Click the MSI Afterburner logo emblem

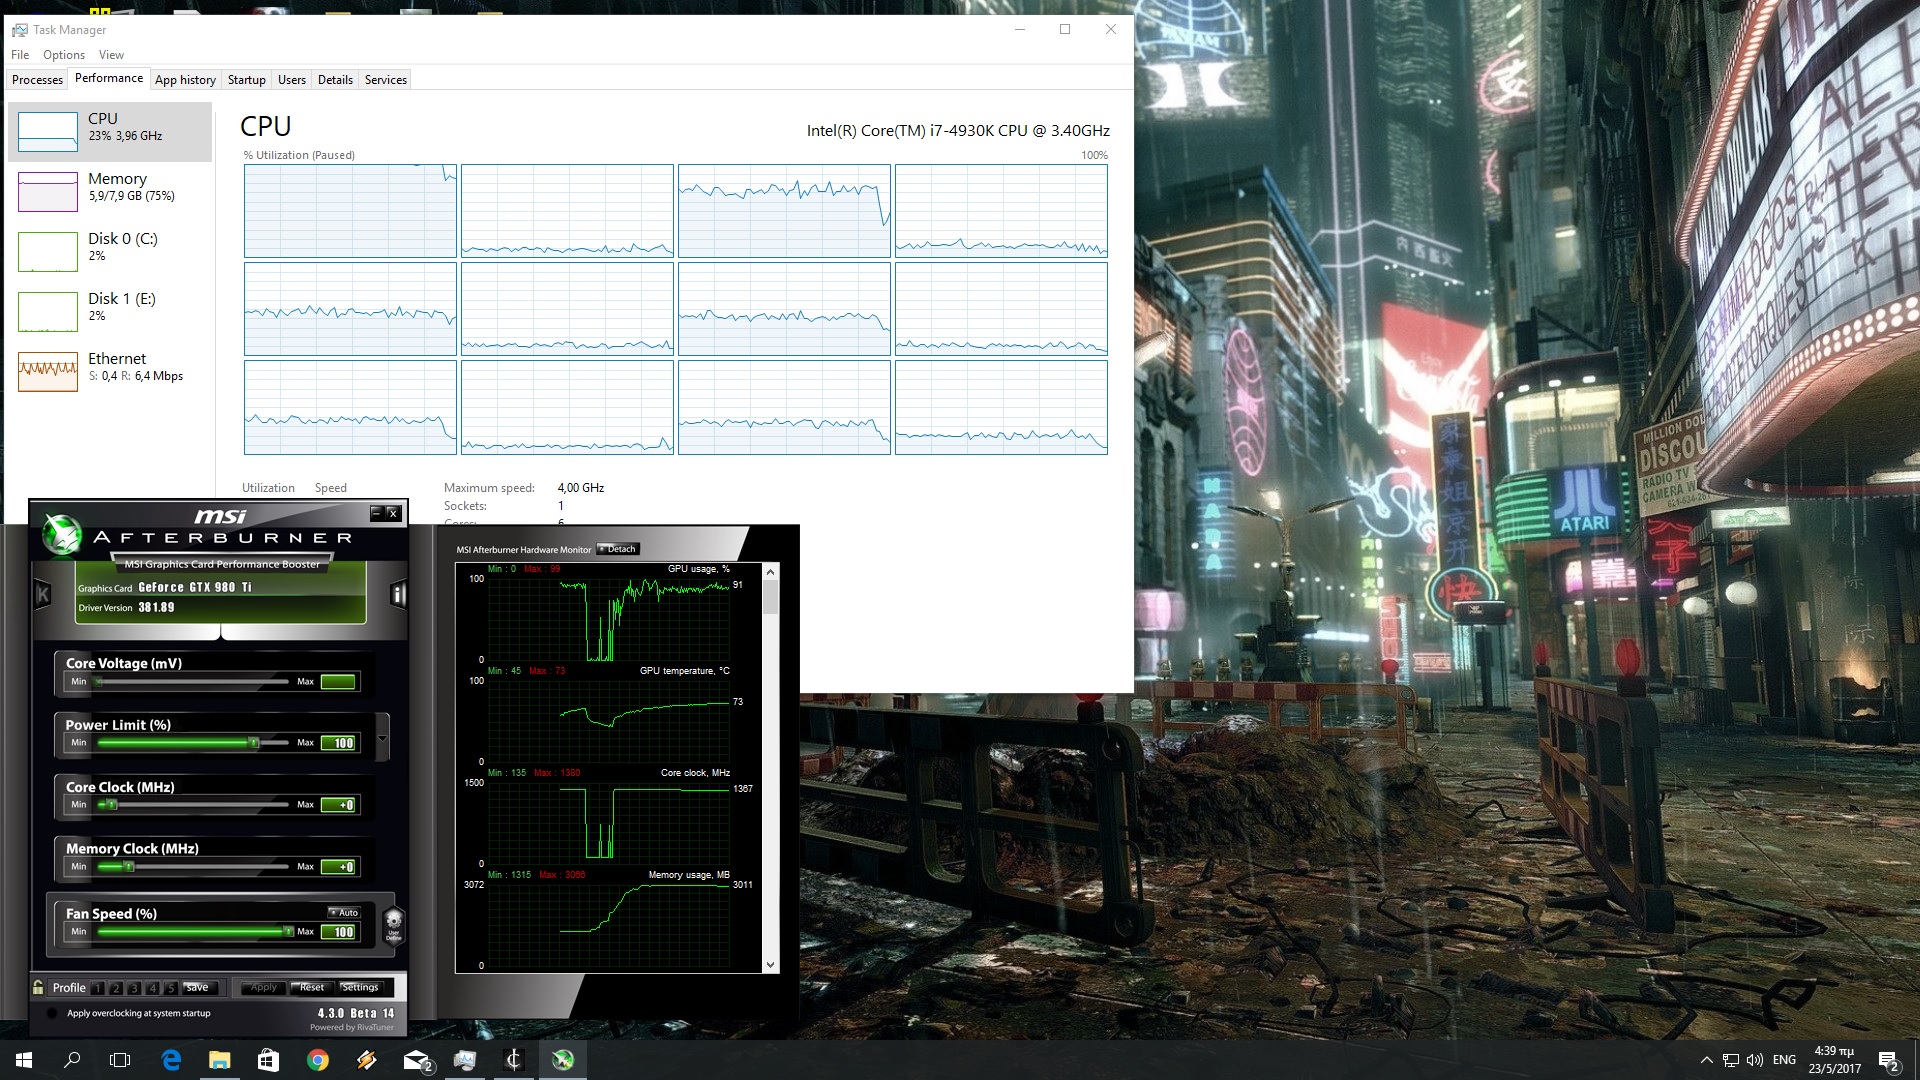[62, 535]
